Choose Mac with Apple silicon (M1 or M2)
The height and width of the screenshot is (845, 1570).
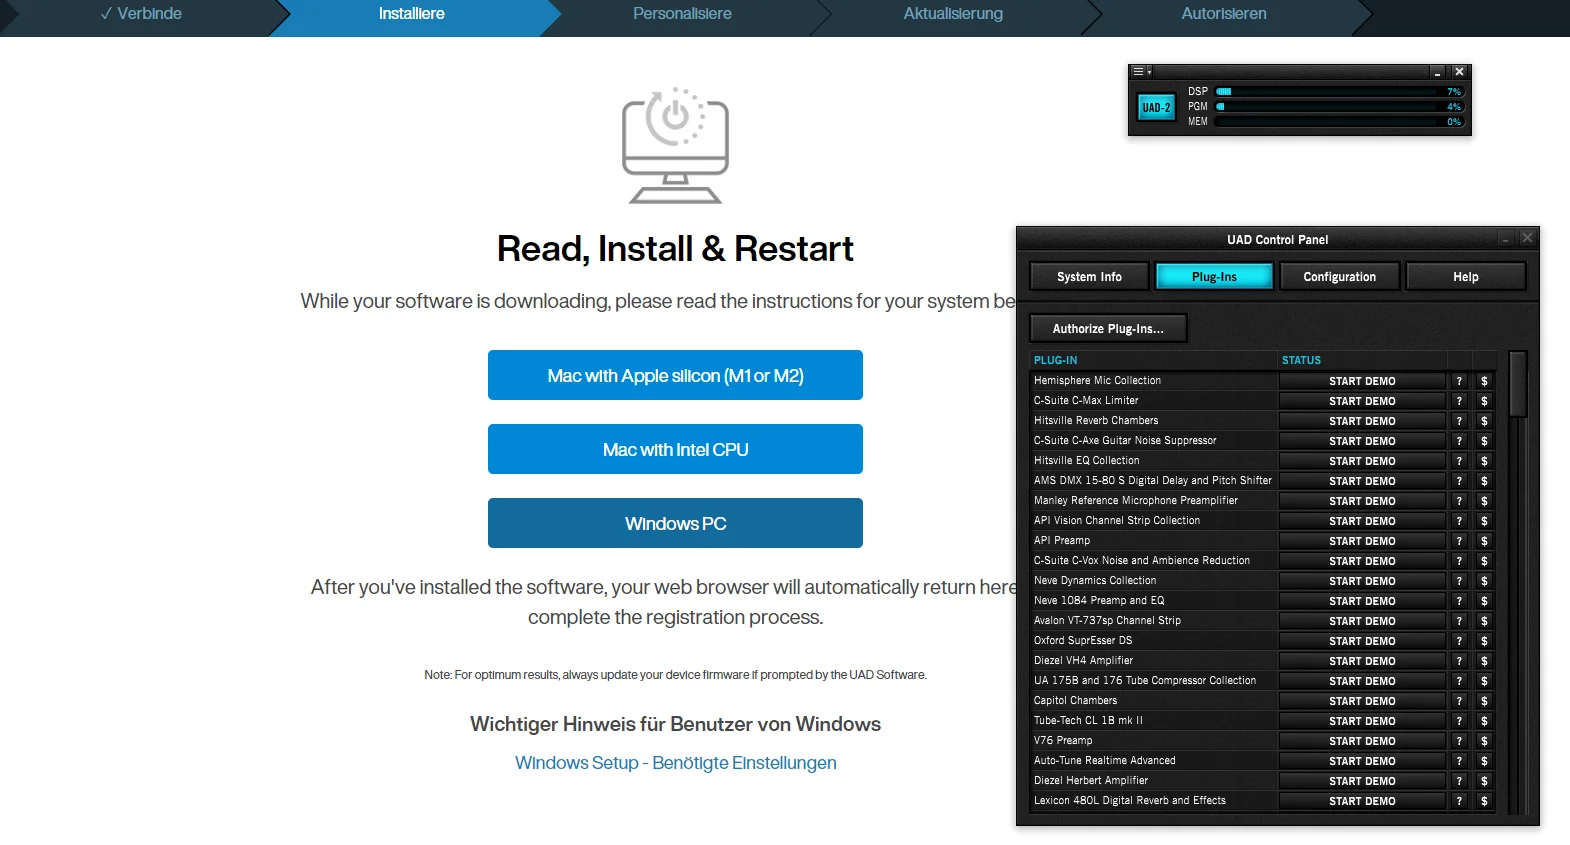675,375
